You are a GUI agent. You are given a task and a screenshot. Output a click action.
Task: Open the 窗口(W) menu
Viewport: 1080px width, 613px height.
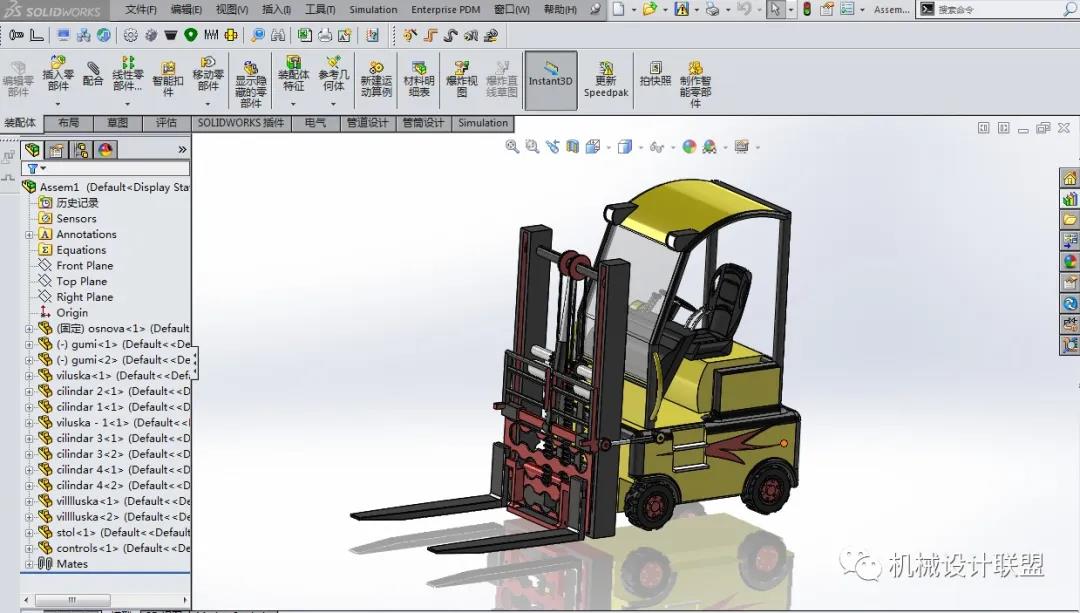(512, 10)
